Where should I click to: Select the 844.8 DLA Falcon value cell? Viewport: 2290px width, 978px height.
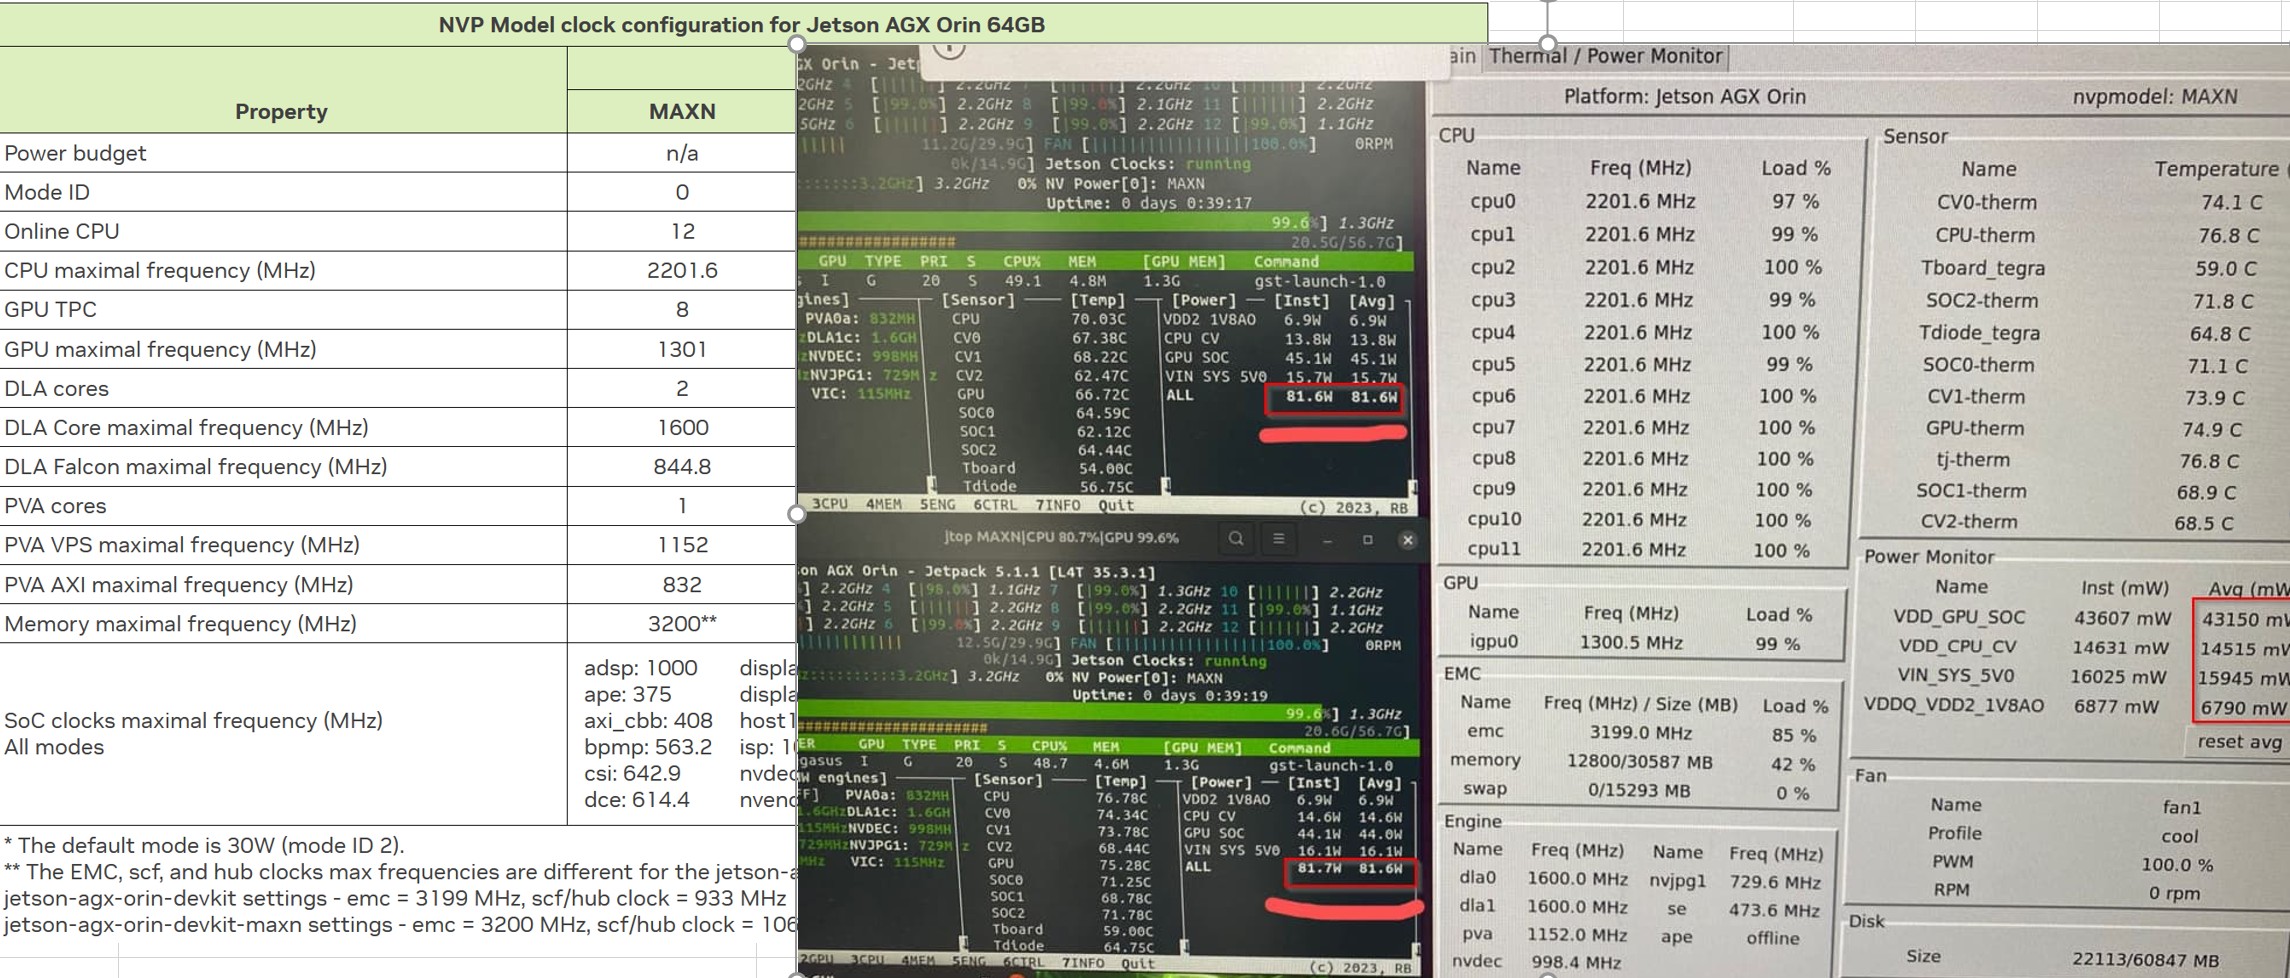click(x=682, y=466)
